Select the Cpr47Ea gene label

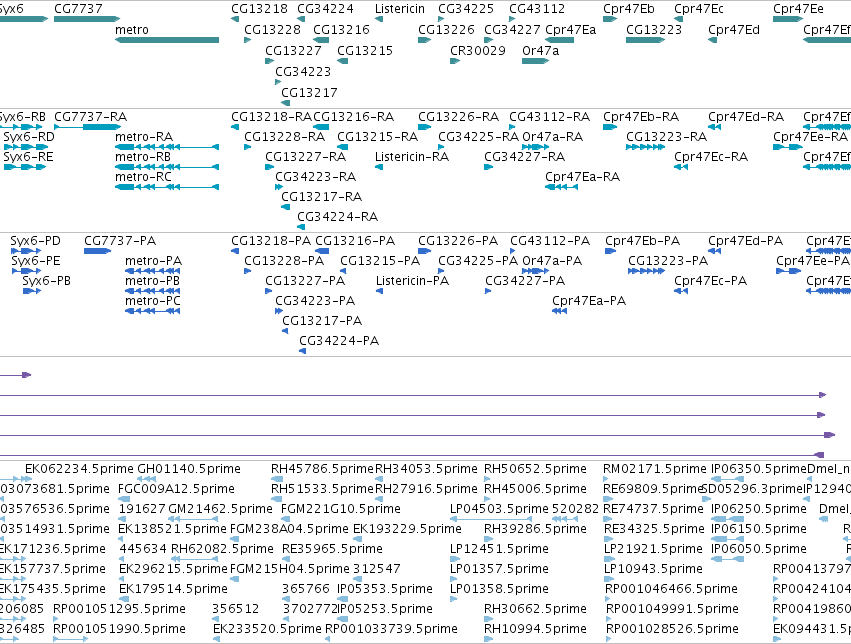[x=570, y=30]
